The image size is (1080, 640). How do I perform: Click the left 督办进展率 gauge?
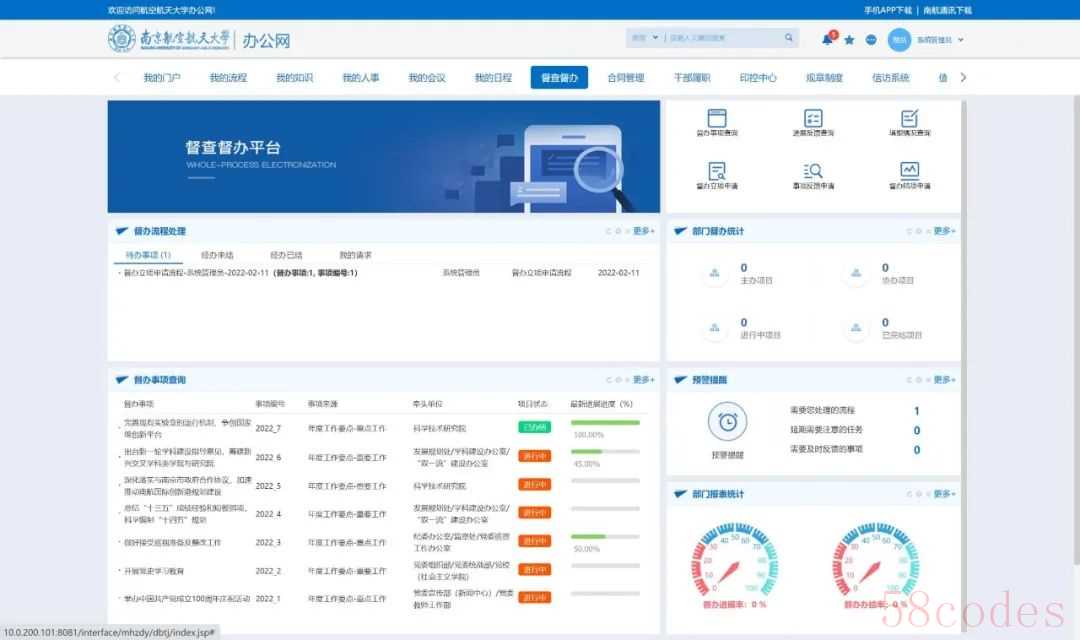pos(734,559)
